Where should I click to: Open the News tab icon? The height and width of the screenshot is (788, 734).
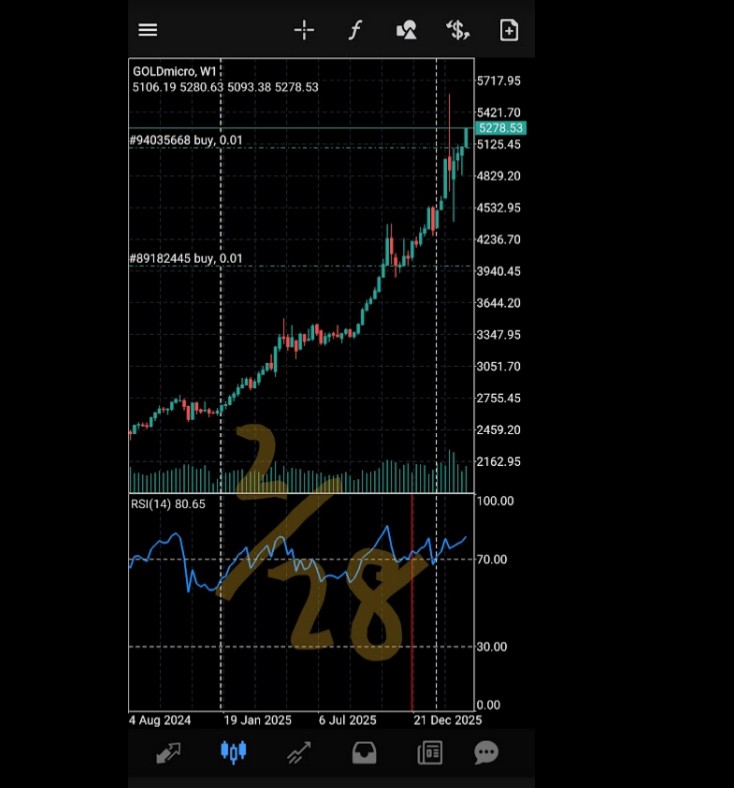click(430, 753)
